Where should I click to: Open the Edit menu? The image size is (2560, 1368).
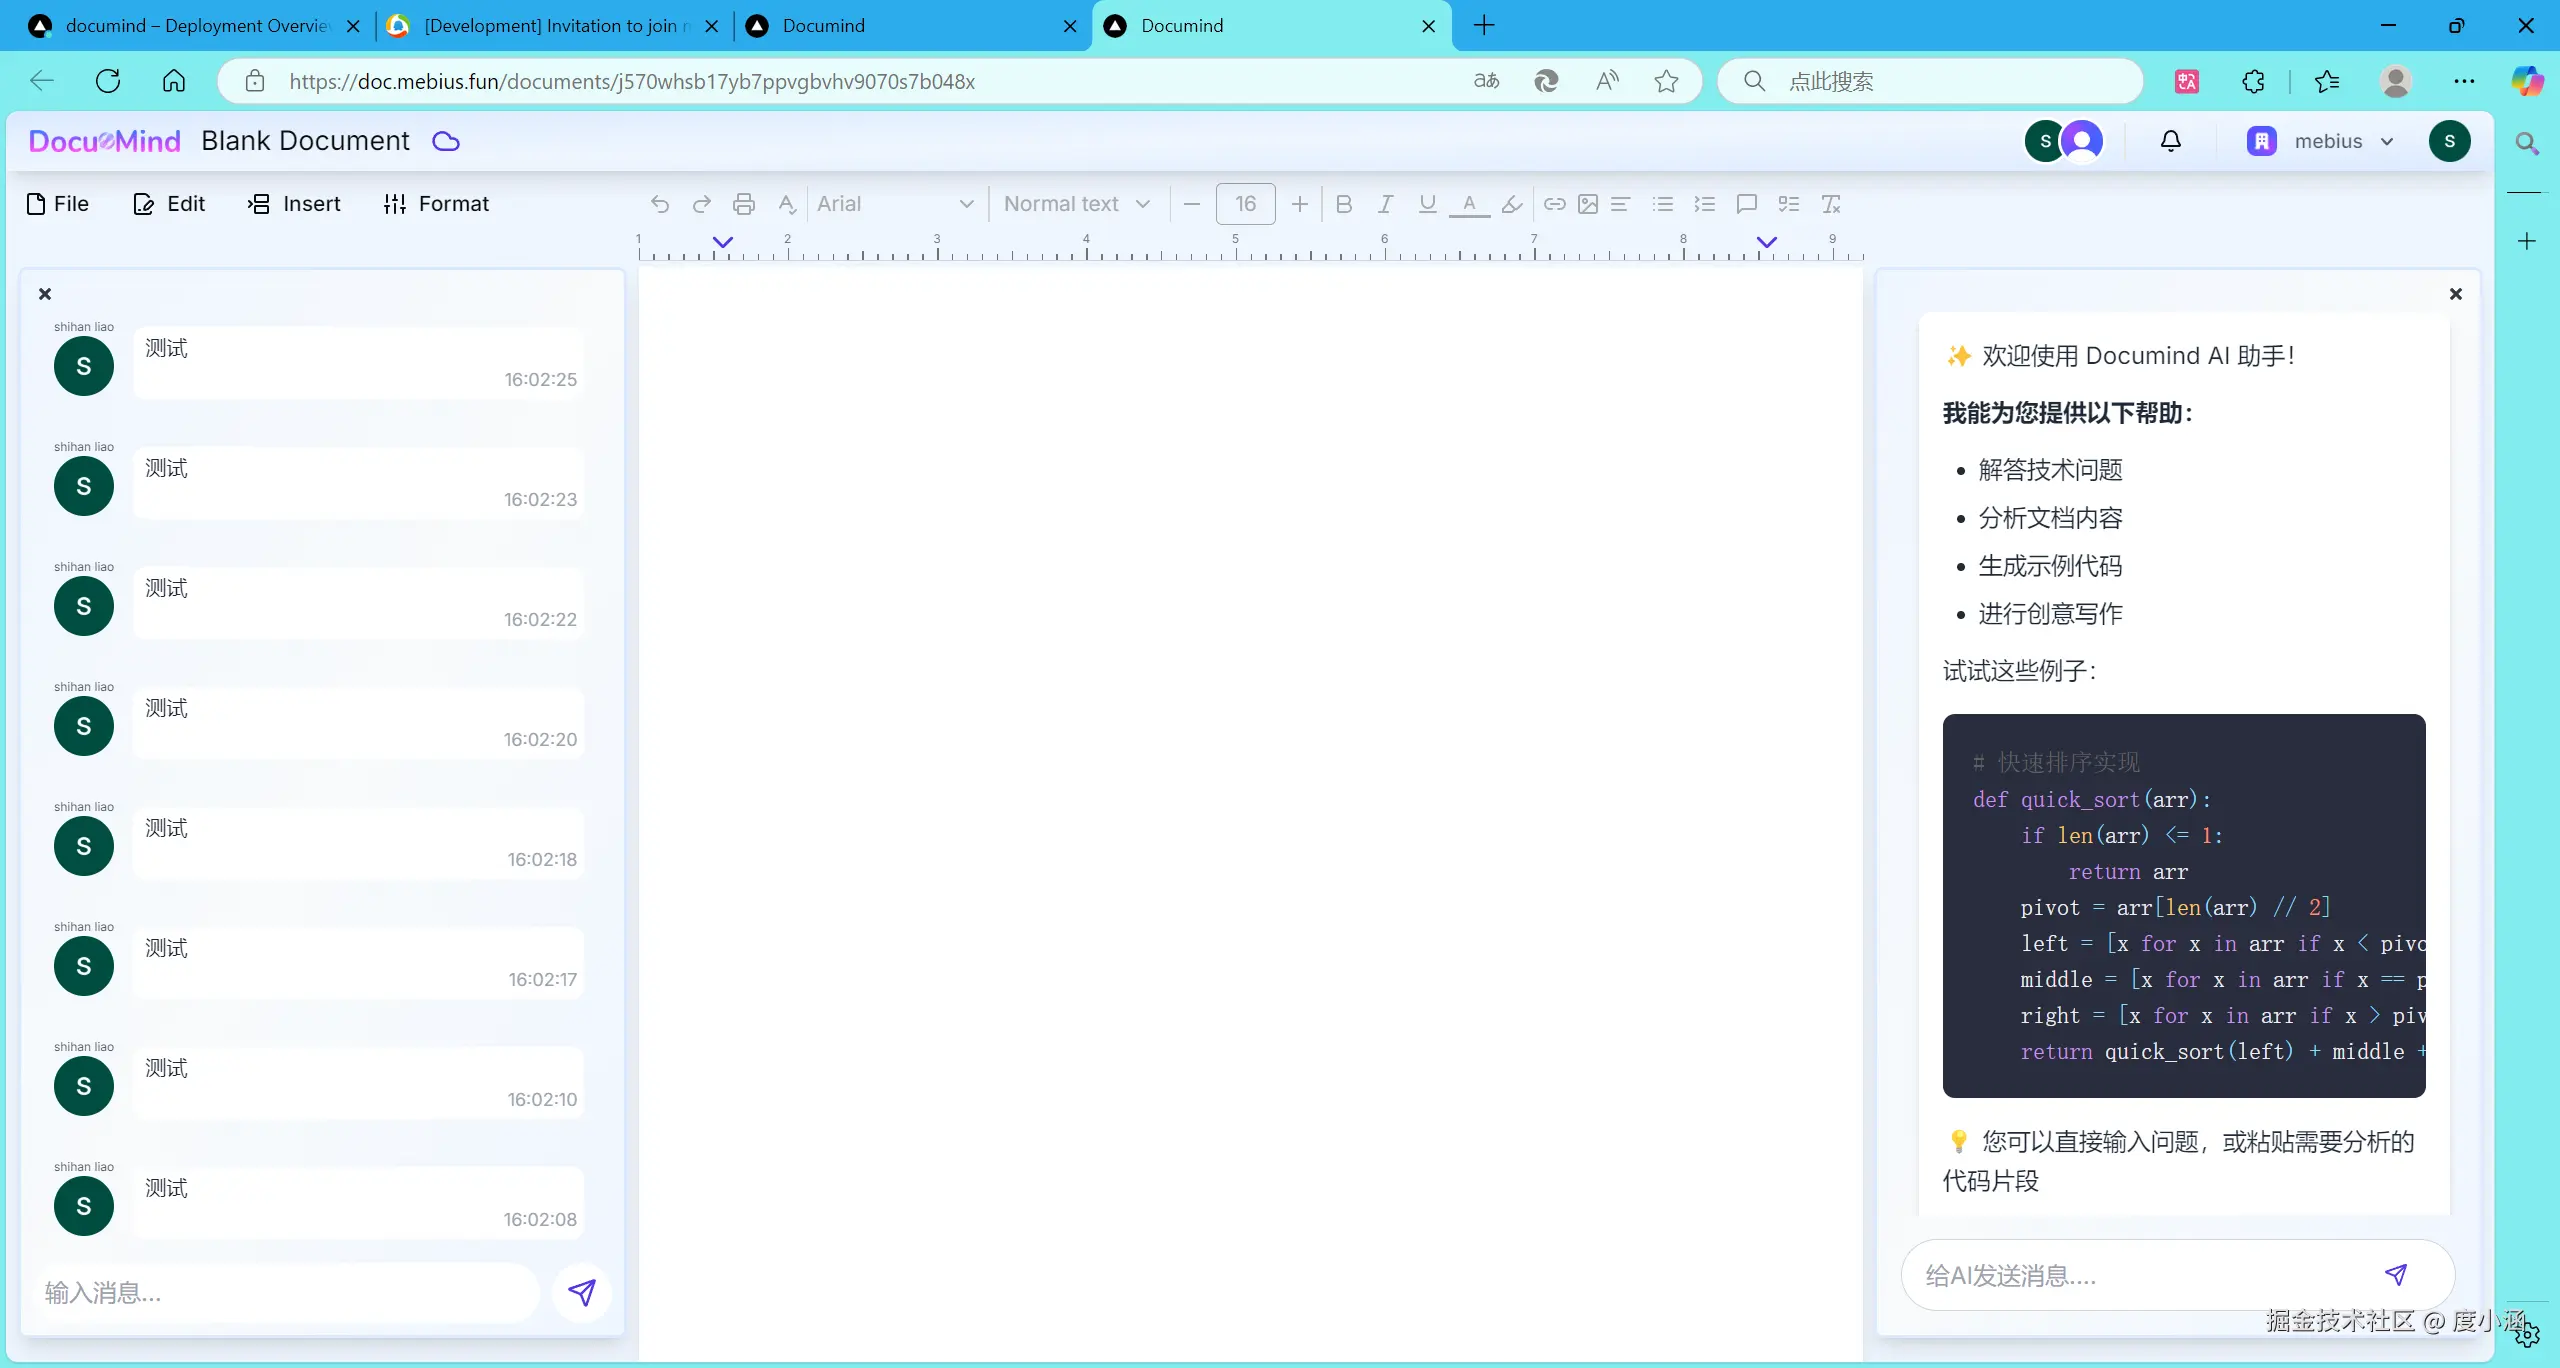(169, 204)
